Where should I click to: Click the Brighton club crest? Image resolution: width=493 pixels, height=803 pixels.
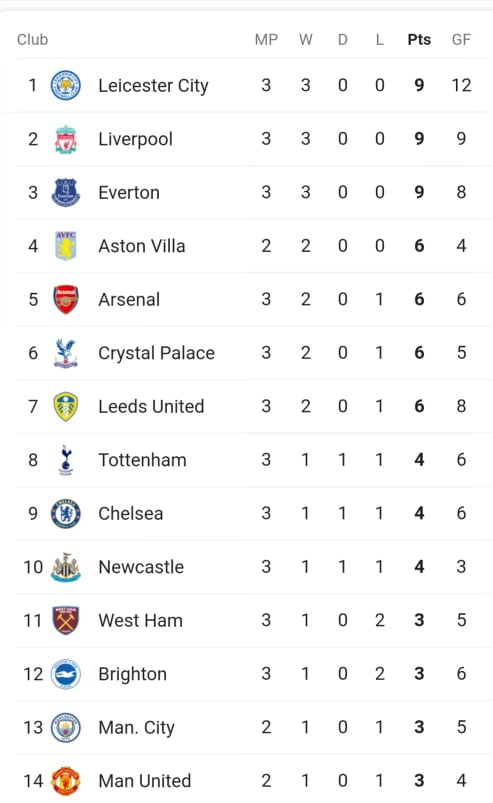(x=66, y=674)
